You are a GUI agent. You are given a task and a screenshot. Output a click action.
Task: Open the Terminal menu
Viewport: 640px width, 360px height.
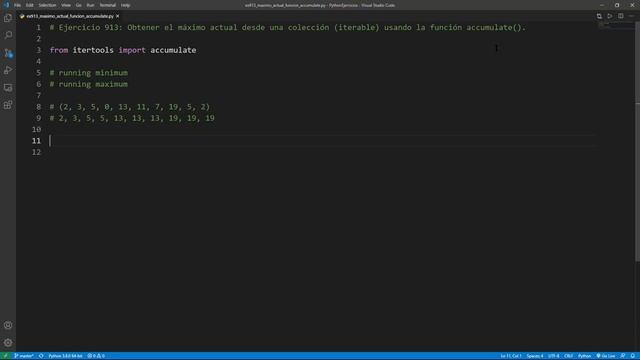point(108,5)
